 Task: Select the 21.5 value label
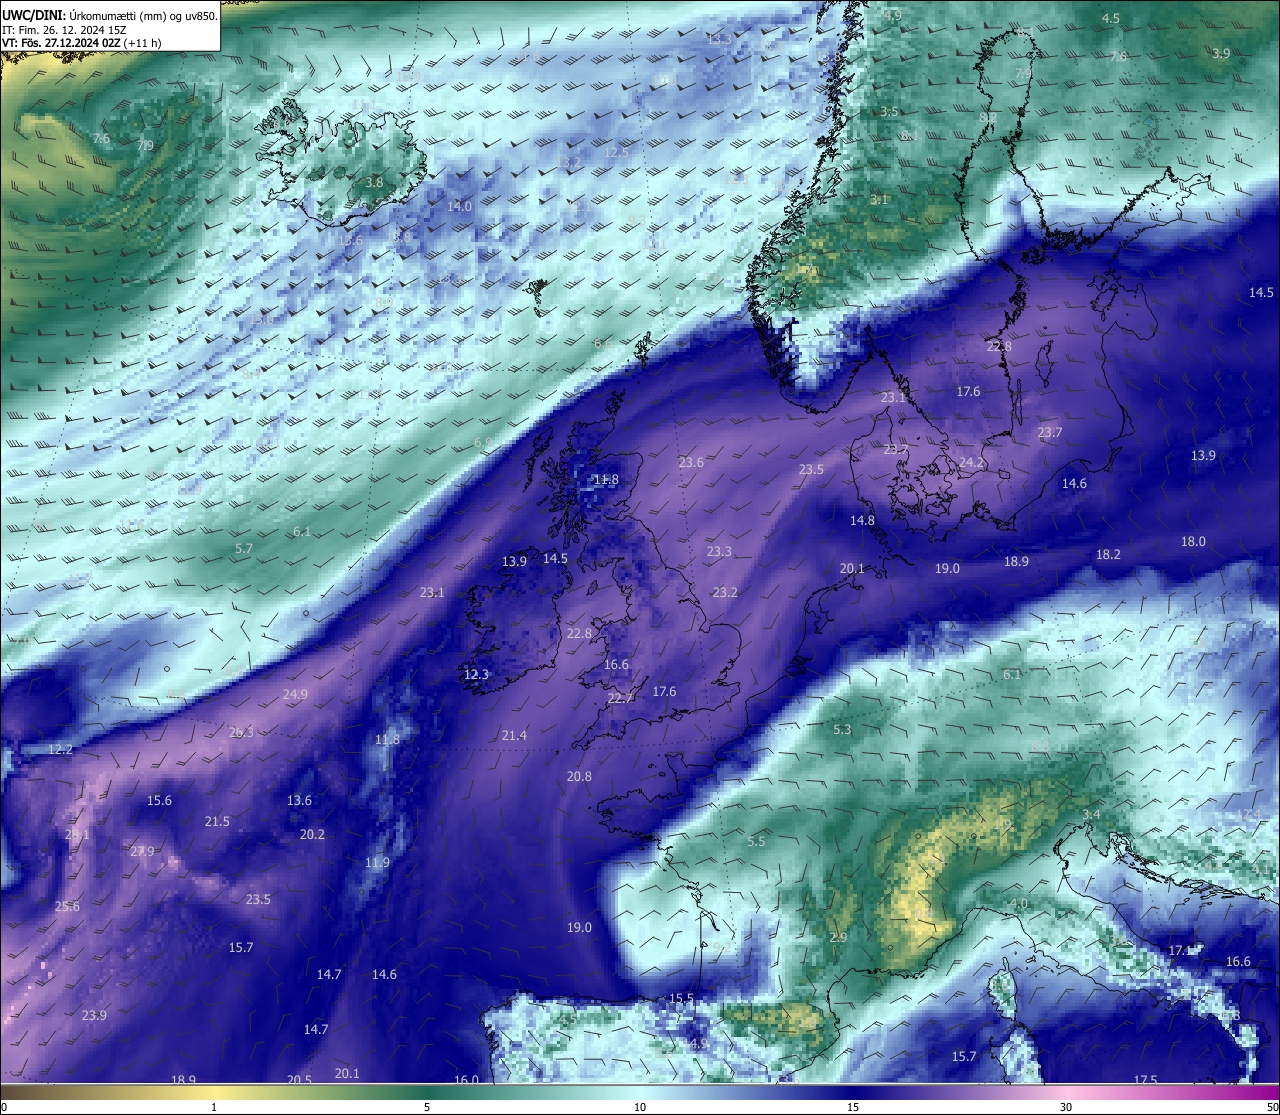point(217,822)
